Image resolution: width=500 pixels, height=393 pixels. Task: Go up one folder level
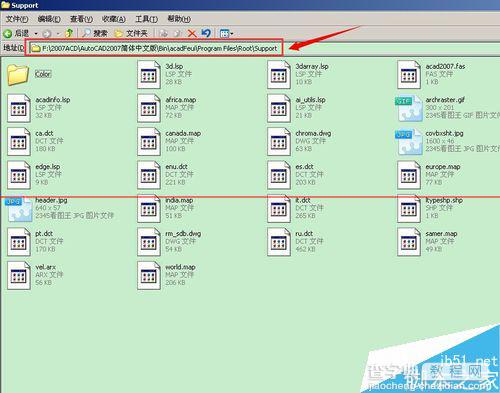click(69, 33)
